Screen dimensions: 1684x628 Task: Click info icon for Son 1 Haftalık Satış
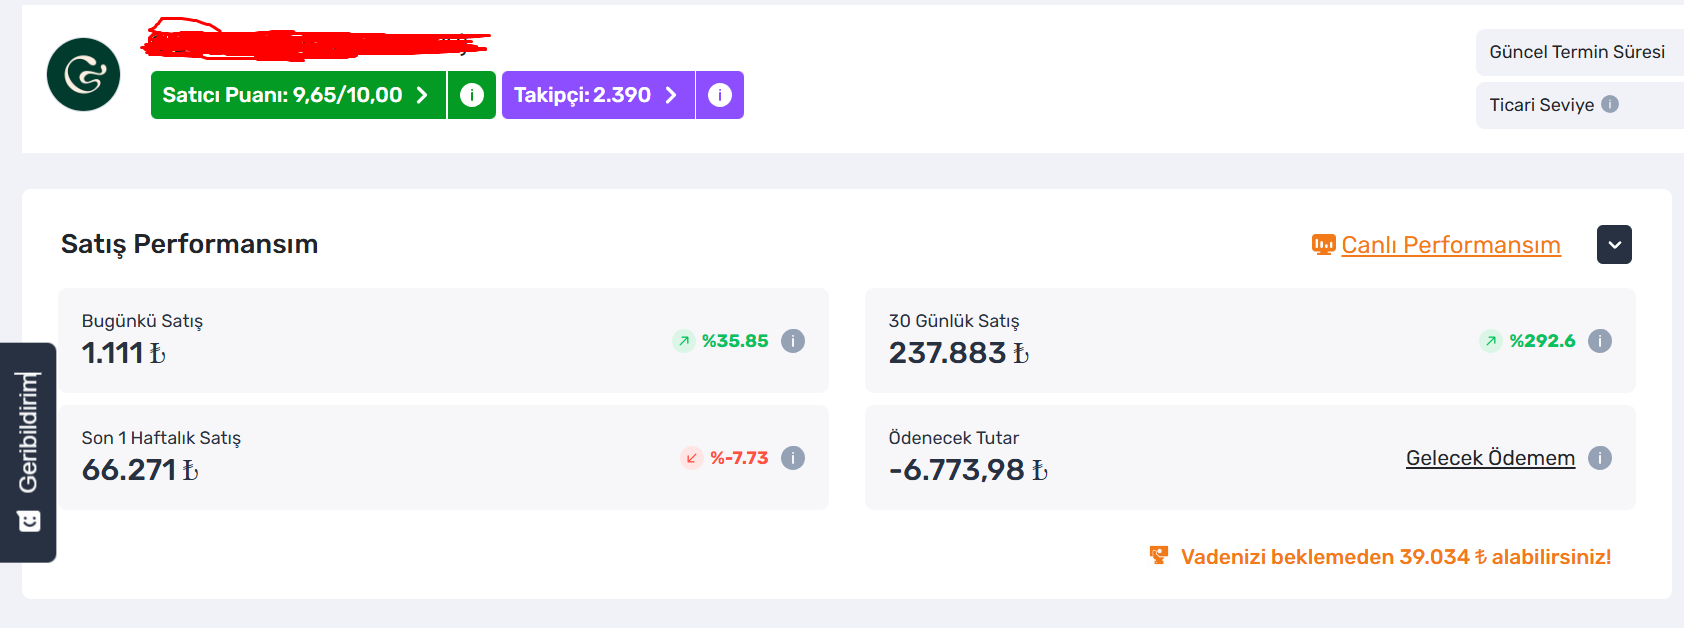793,458
